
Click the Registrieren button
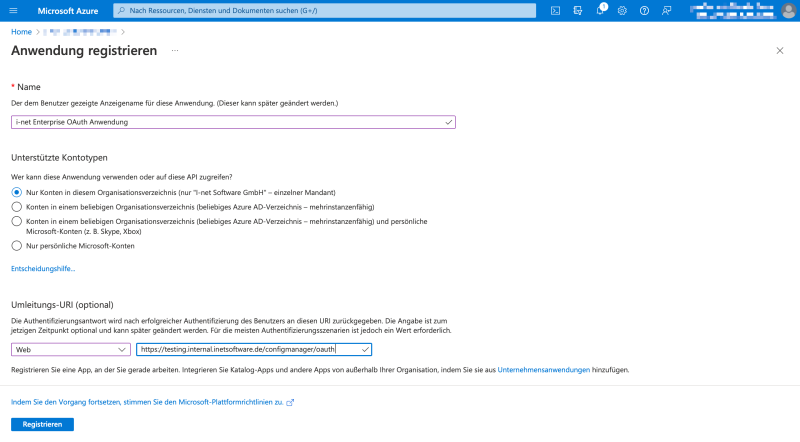(x=42, y=424)
